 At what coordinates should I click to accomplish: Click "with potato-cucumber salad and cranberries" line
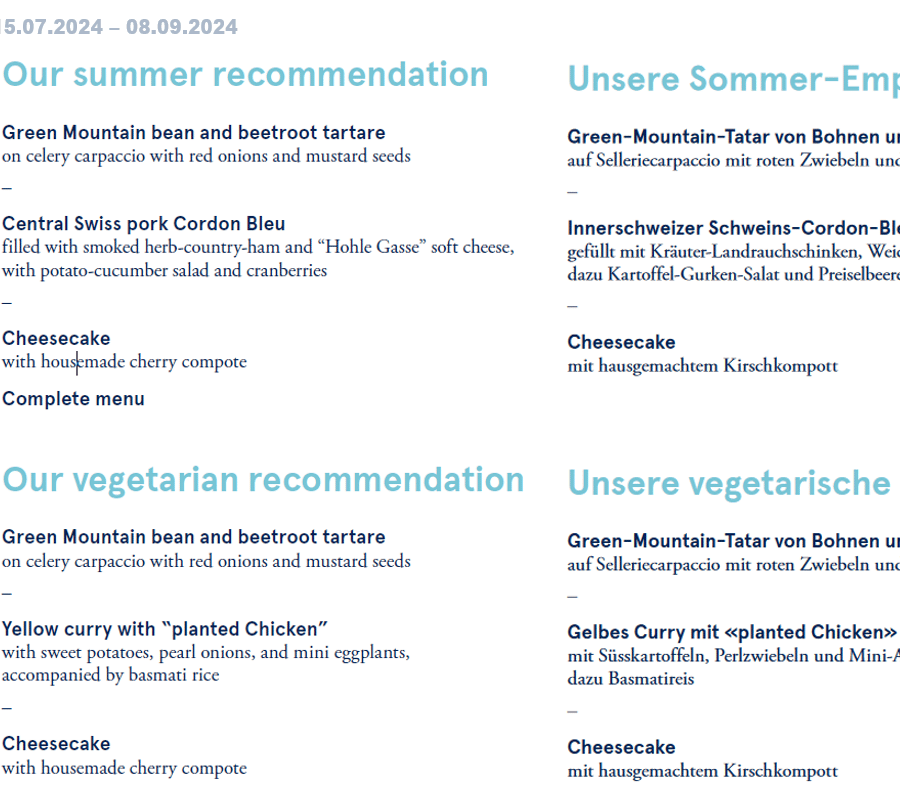[x=164, y=270]
